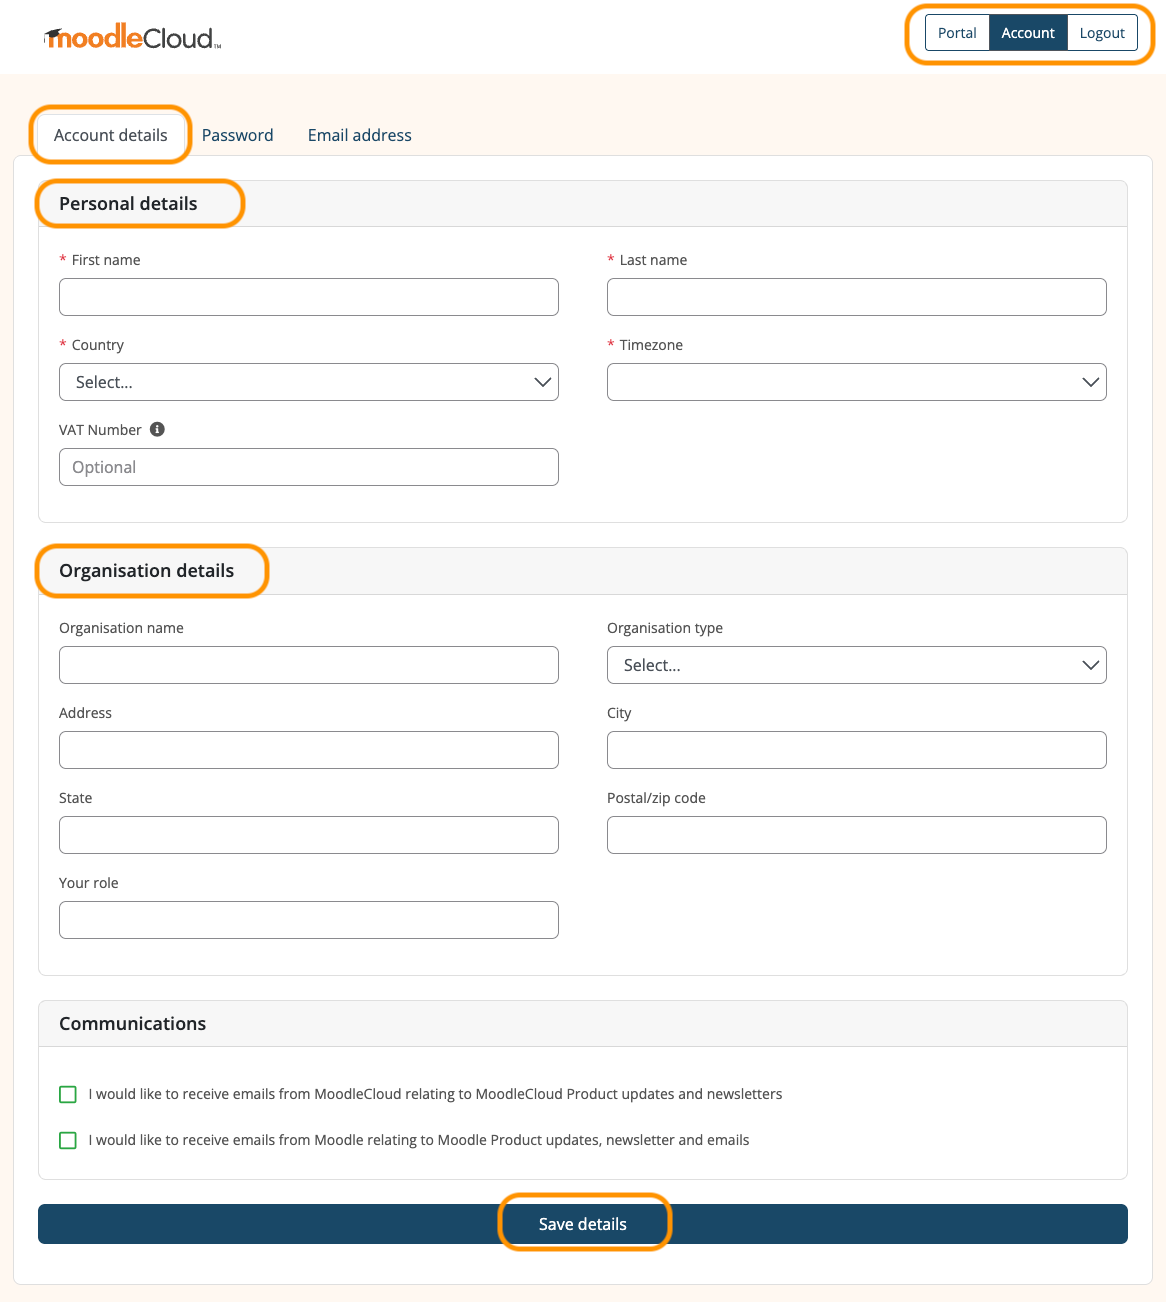Viewport: 1166px width, 1302px height.
Task: Open the Timezone dropdown arrow
Action: [x=1090, y=382]
